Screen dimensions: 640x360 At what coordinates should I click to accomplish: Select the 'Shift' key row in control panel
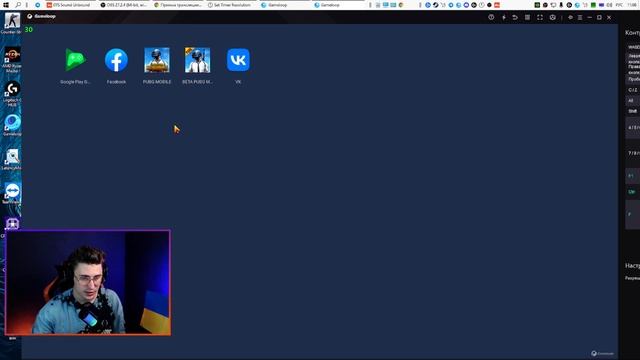633,111
